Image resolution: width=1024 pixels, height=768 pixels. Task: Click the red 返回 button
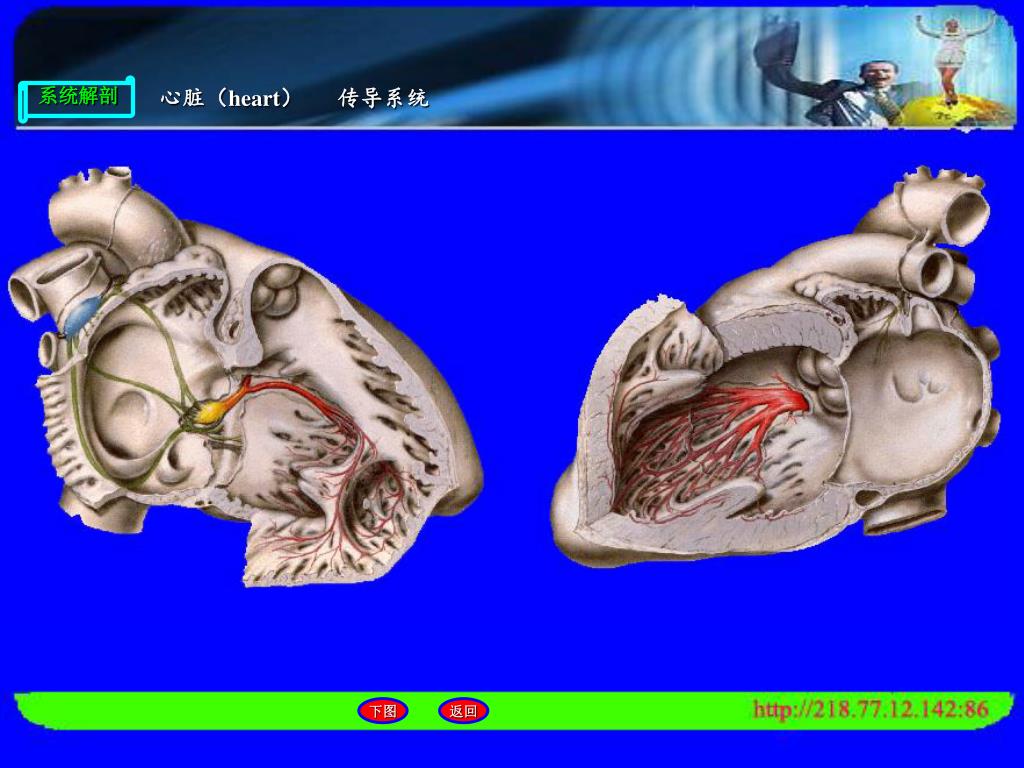(463, 711)
